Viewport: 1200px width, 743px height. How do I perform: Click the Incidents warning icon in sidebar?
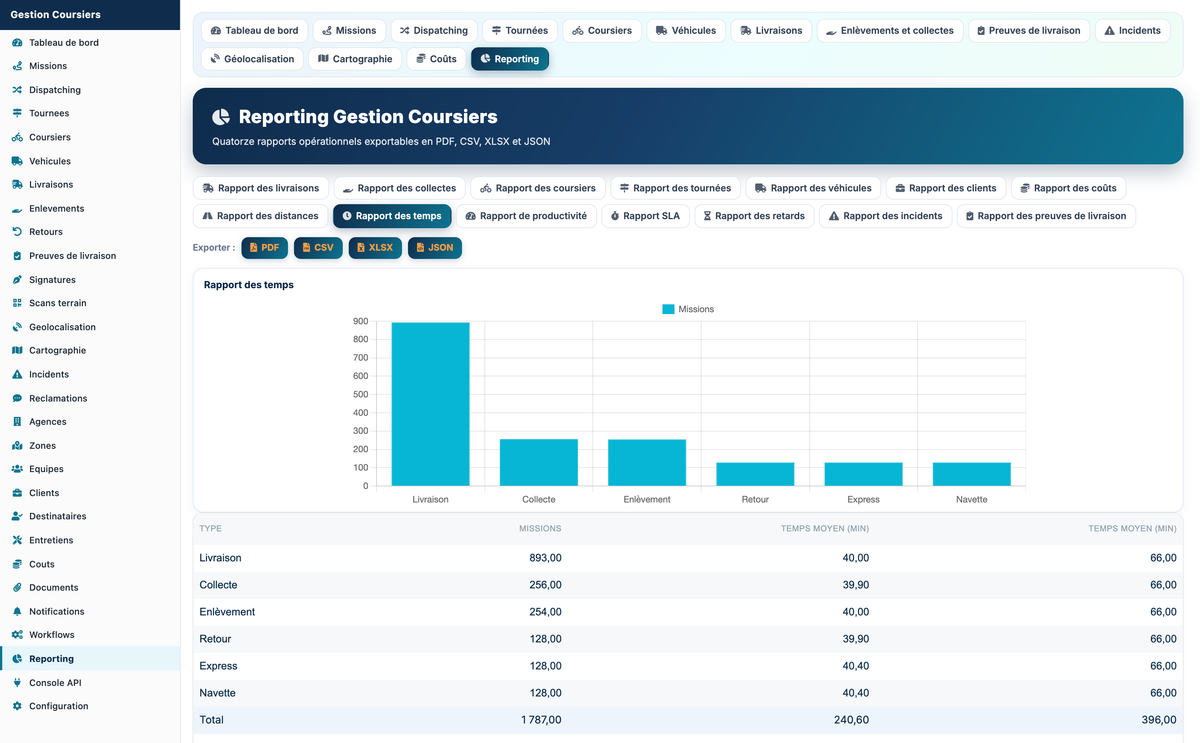coord(17,374)
